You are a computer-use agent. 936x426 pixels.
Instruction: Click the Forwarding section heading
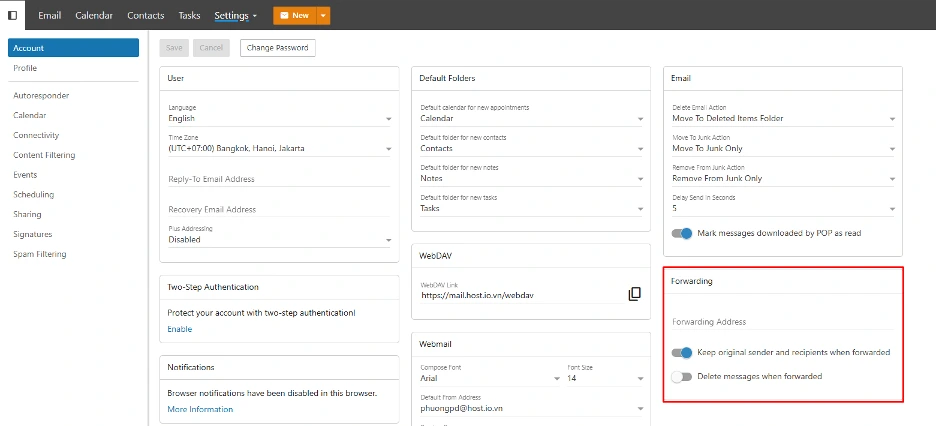[x=692, y=281]
